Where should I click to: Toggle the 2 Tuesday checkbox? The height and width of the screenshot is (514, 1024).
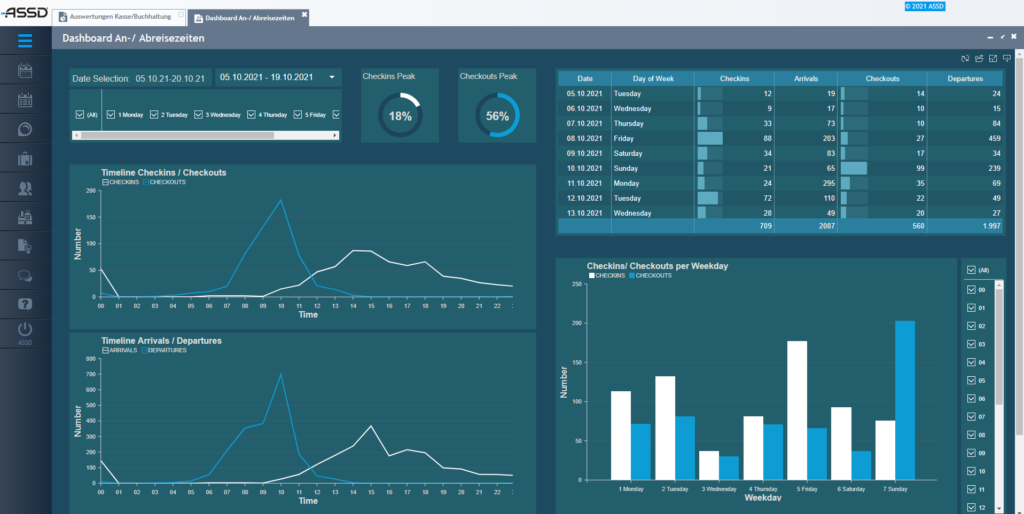tap(155, 114)
